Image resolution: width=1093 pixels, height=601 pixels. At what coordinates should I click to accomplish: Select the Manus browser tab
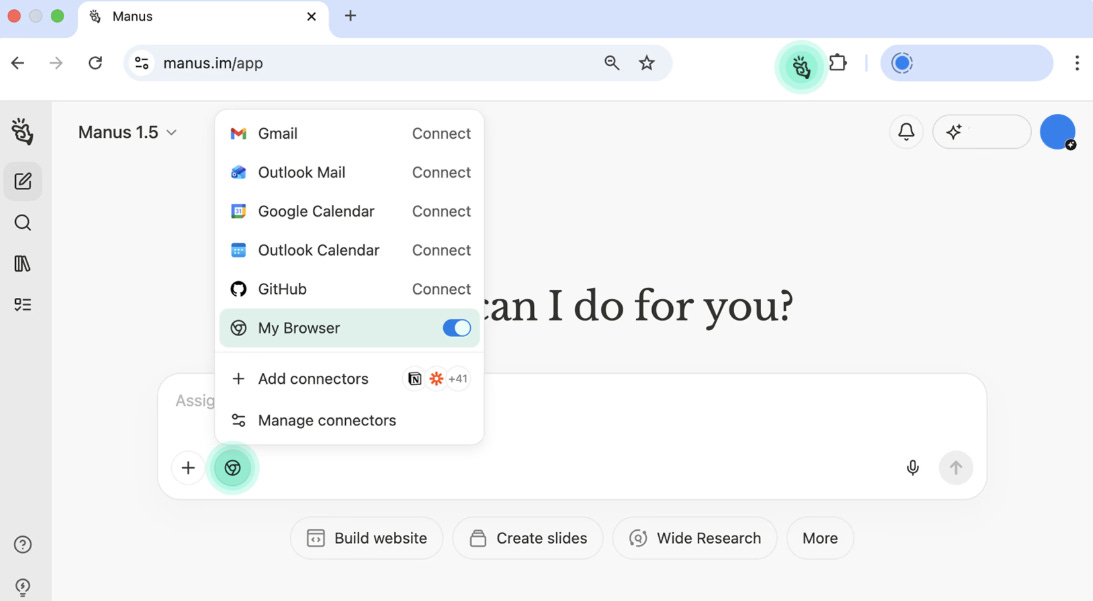pyautogui.click(x=202, y=17)
